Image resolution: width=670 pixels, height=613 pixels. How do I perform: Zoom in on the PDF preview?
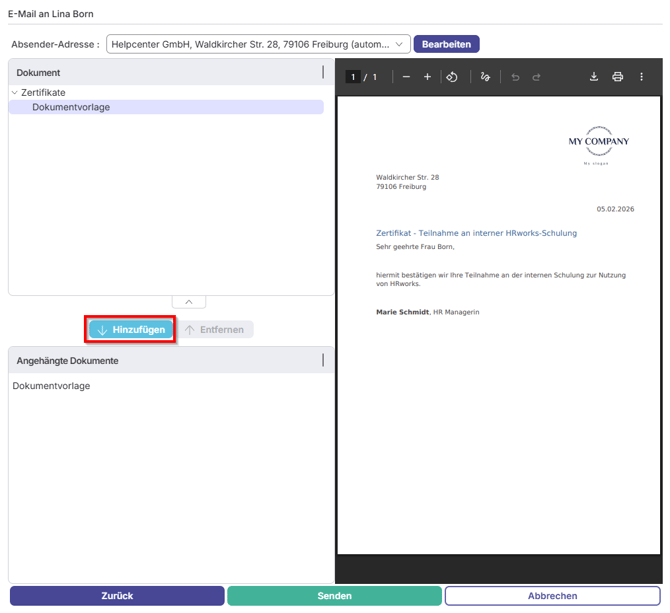pos(427,77)
